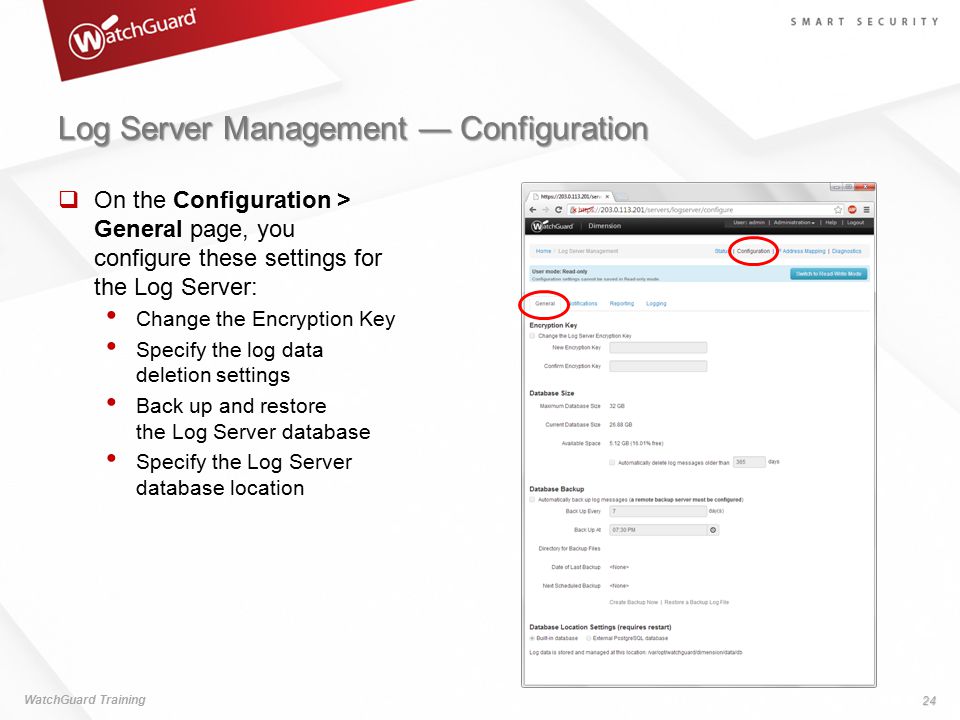
Task: Enable Automatically back up log messages
Action: click(532, 500)
